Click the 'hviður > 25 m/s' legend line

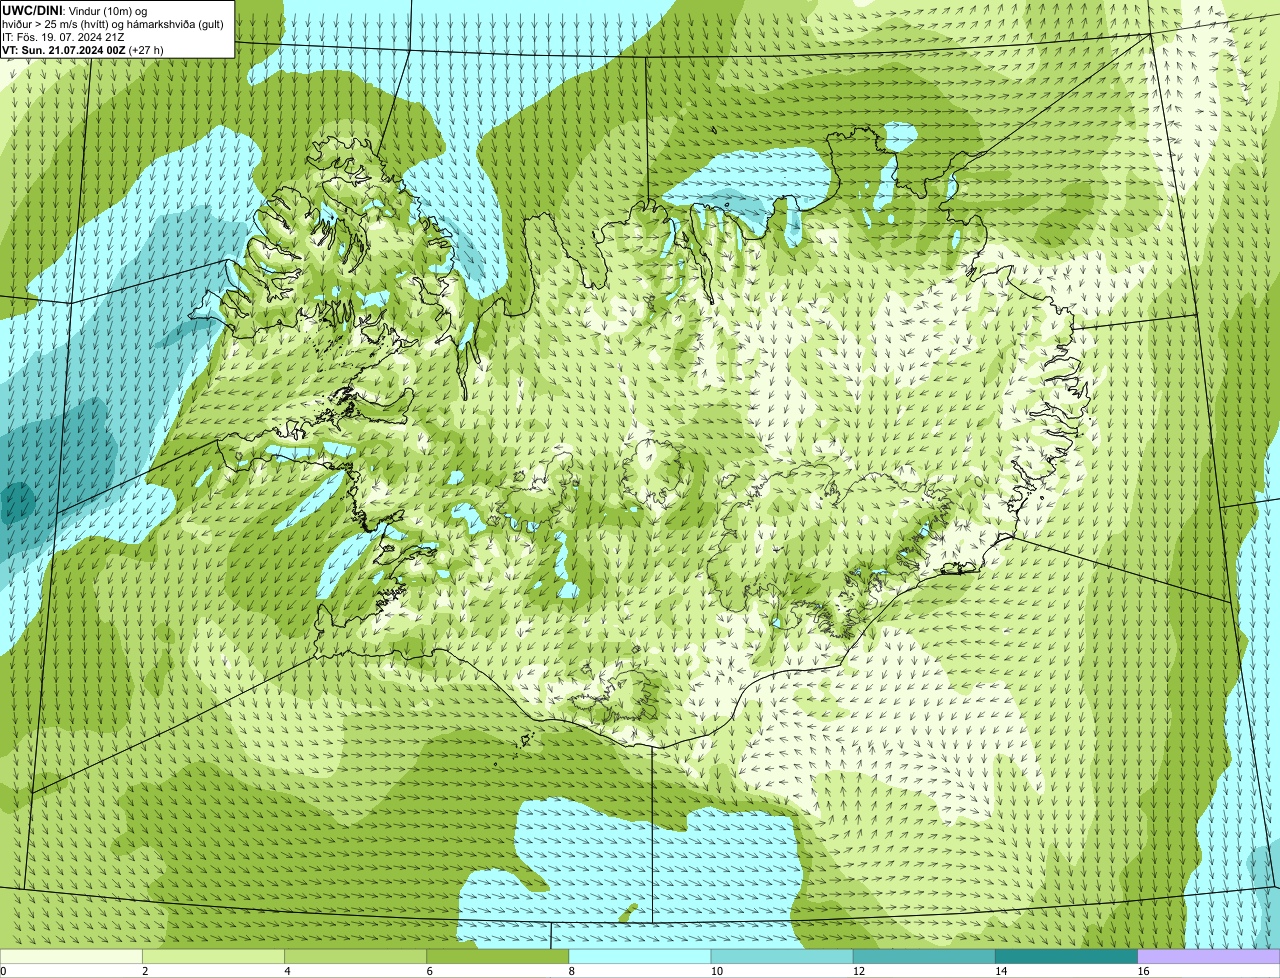[x=113, y=23]
